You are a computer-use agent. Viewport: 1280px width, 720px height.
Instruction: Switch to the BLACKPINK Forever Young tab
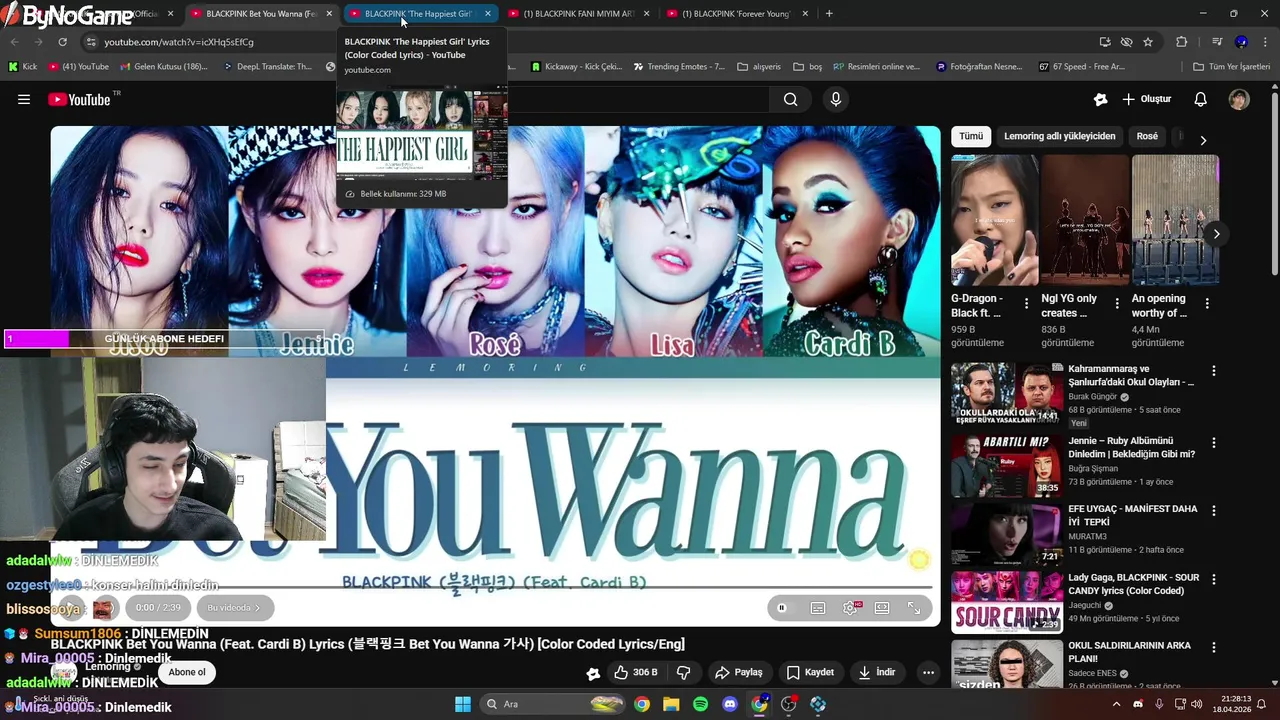pos(736,14)
